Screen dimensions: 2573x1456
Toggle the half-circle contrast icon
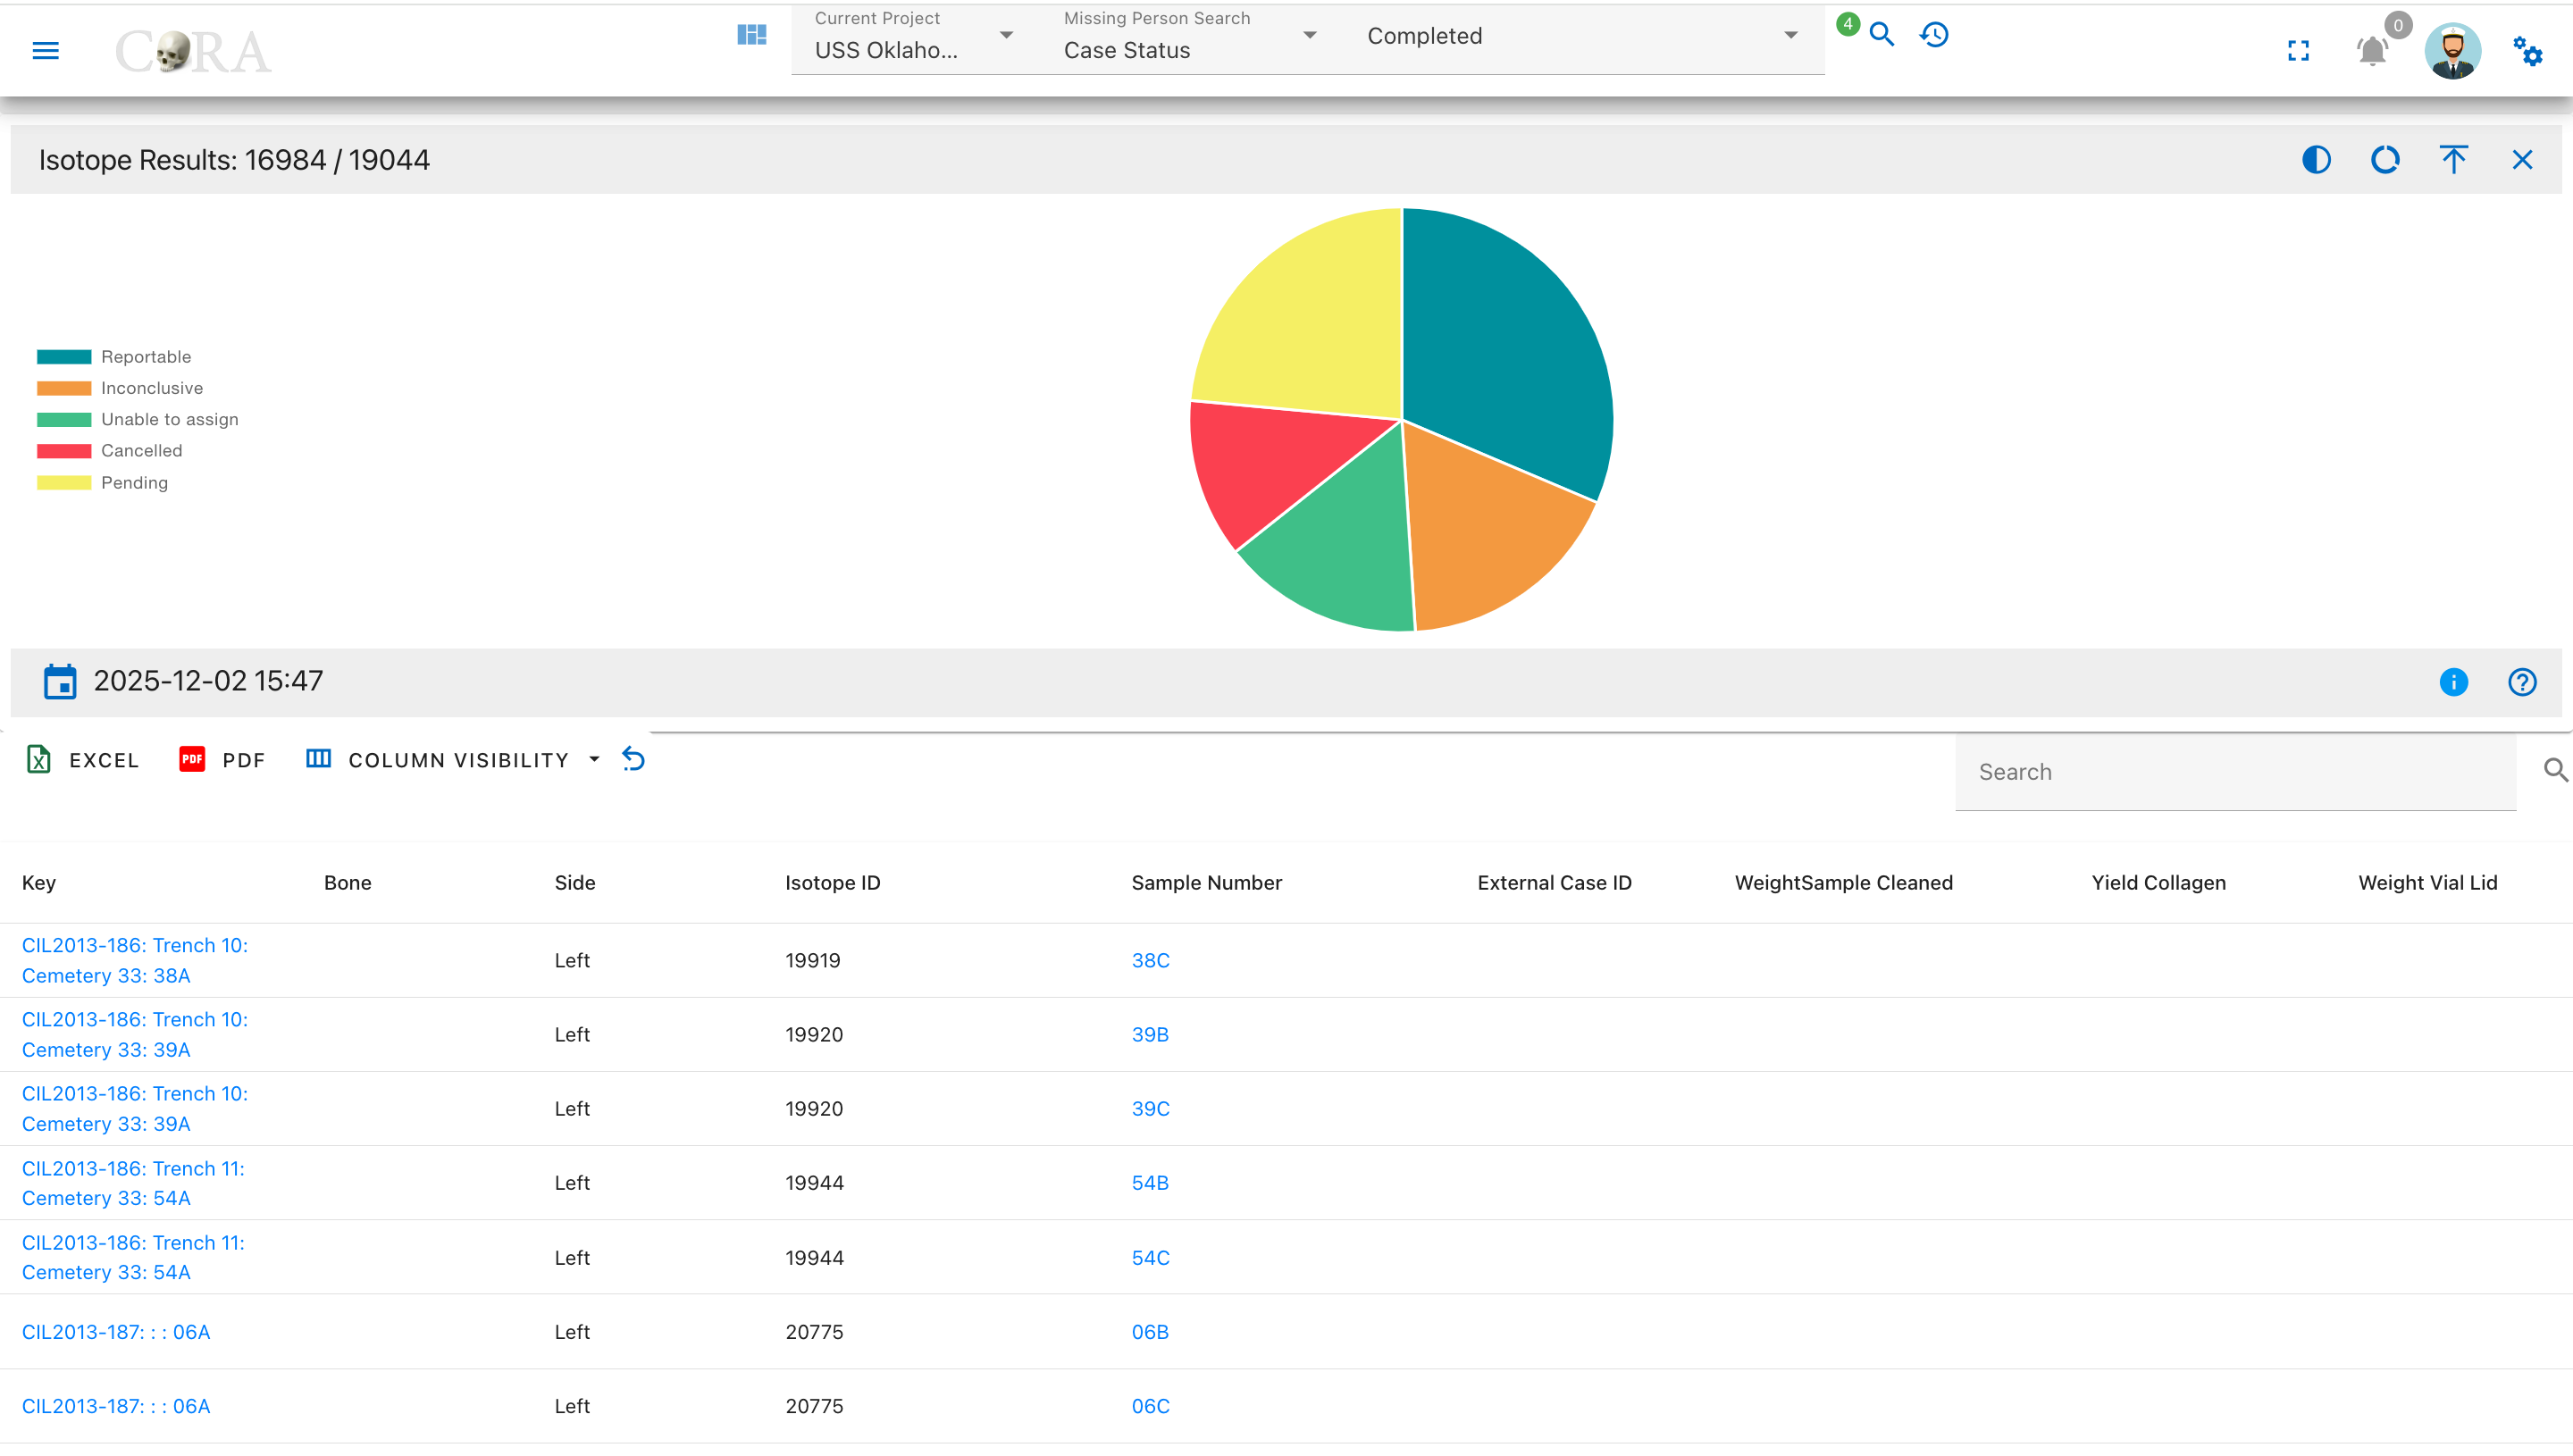tap(2316, 160)
